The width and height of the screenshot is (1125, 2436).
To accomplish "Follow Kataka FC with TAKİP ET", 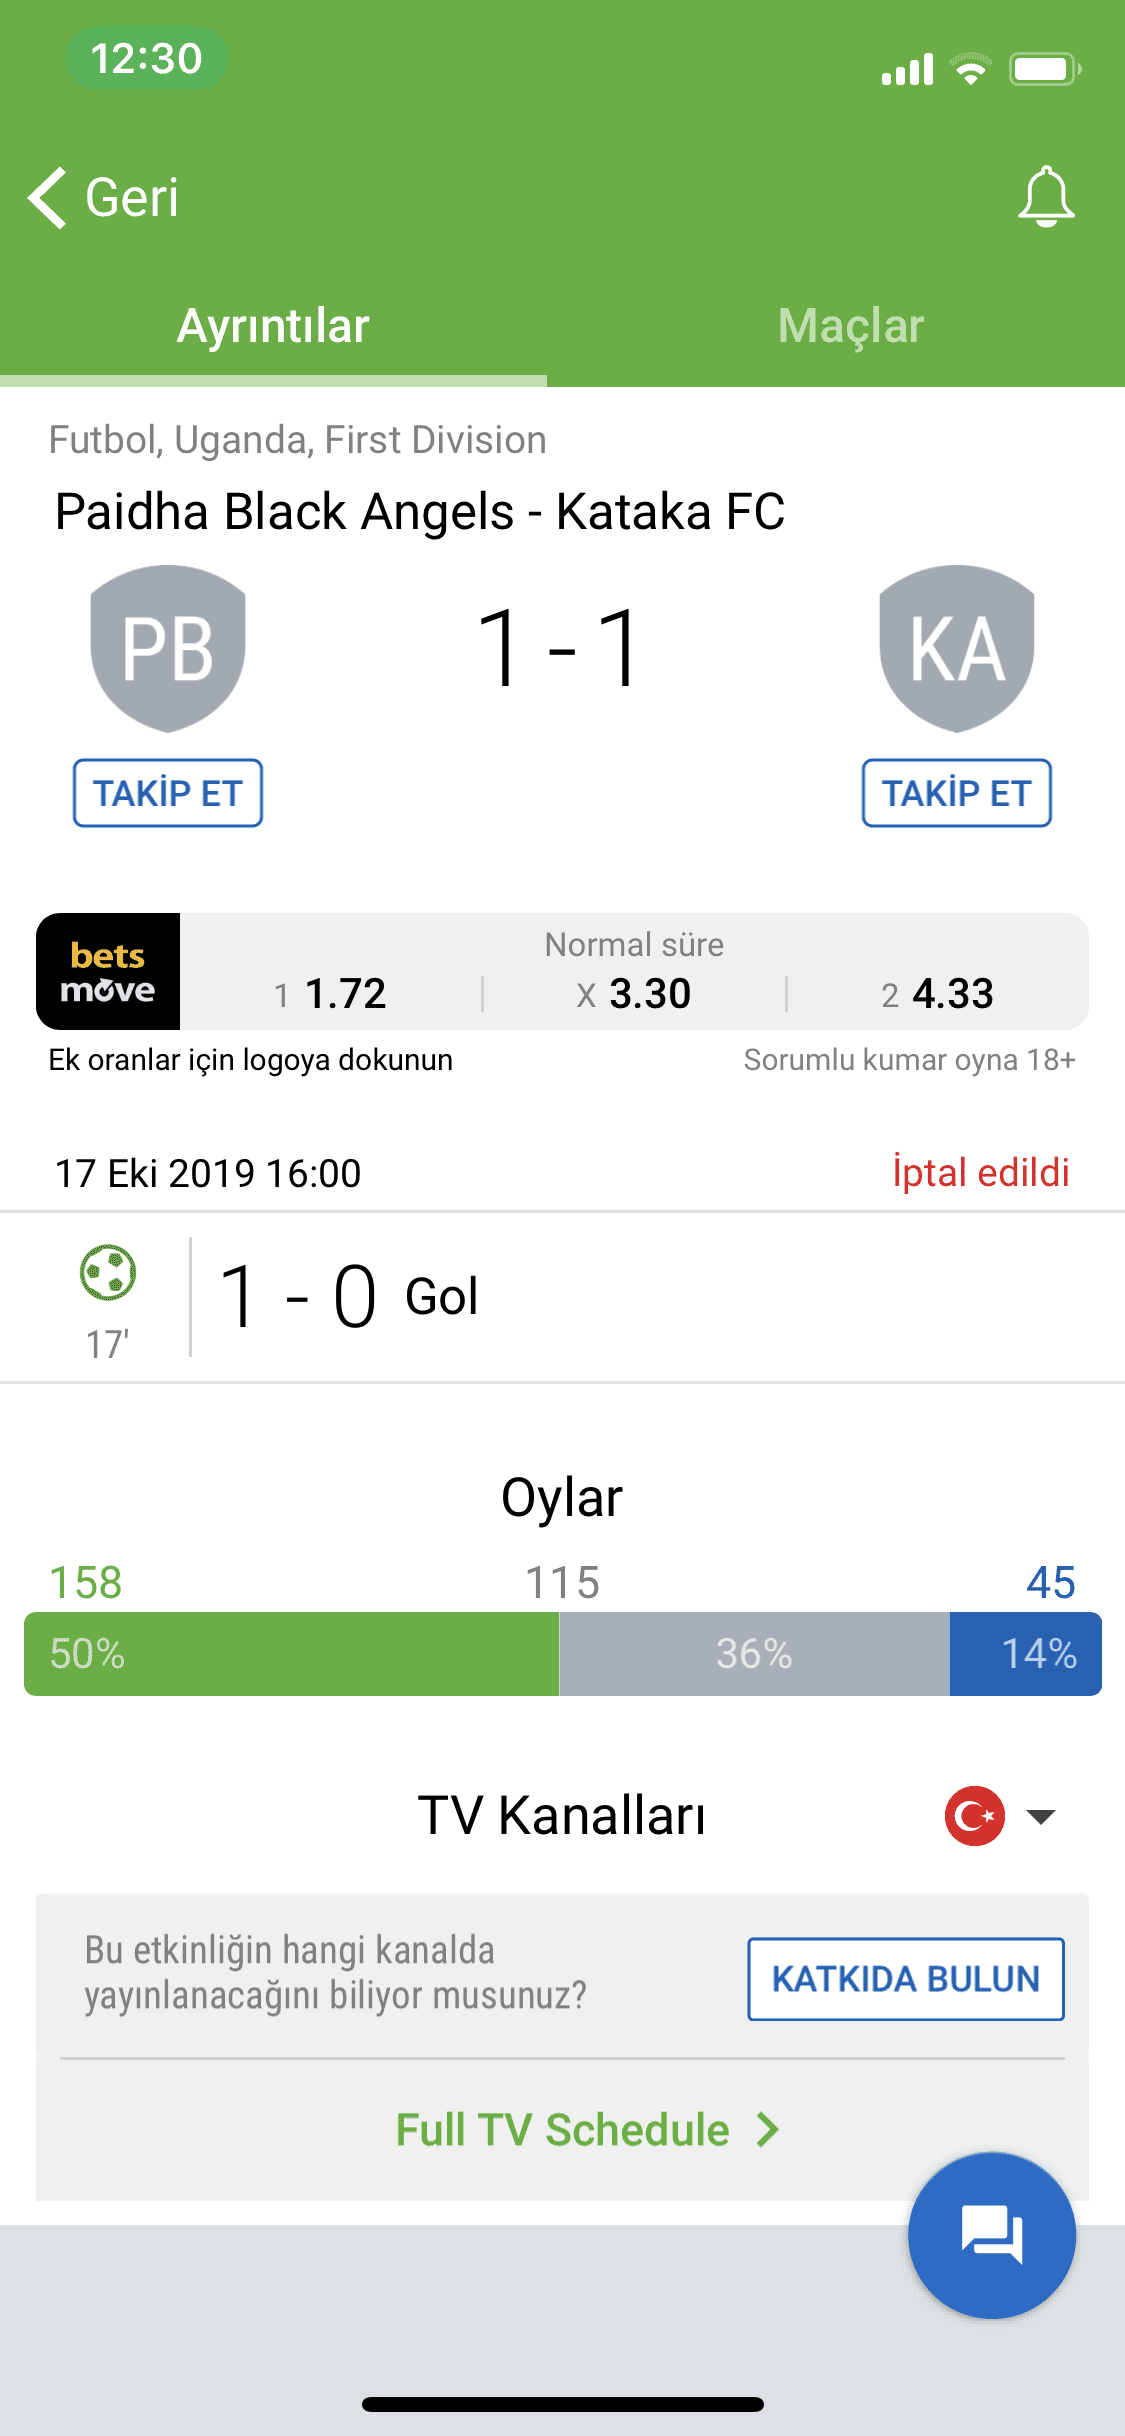I will point(957,793).
